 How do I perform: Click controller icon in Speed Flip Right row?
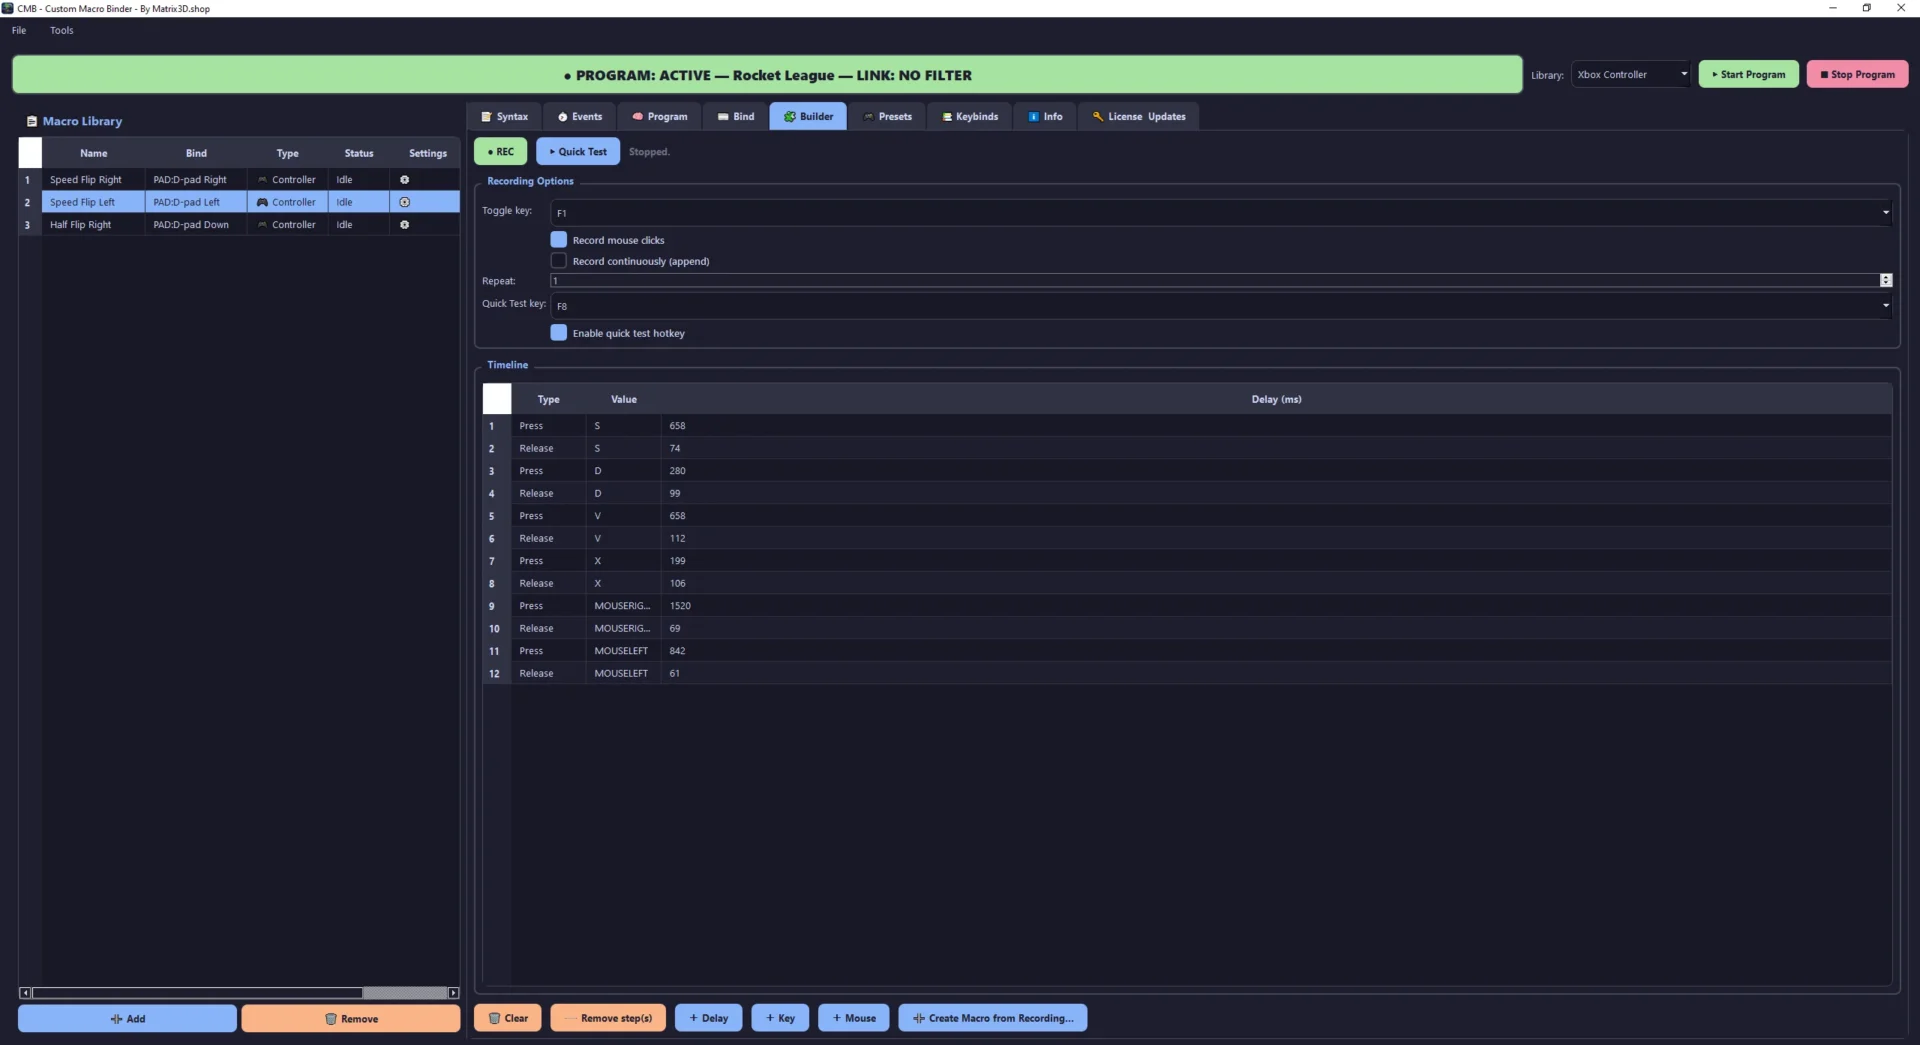click(262, 180)
